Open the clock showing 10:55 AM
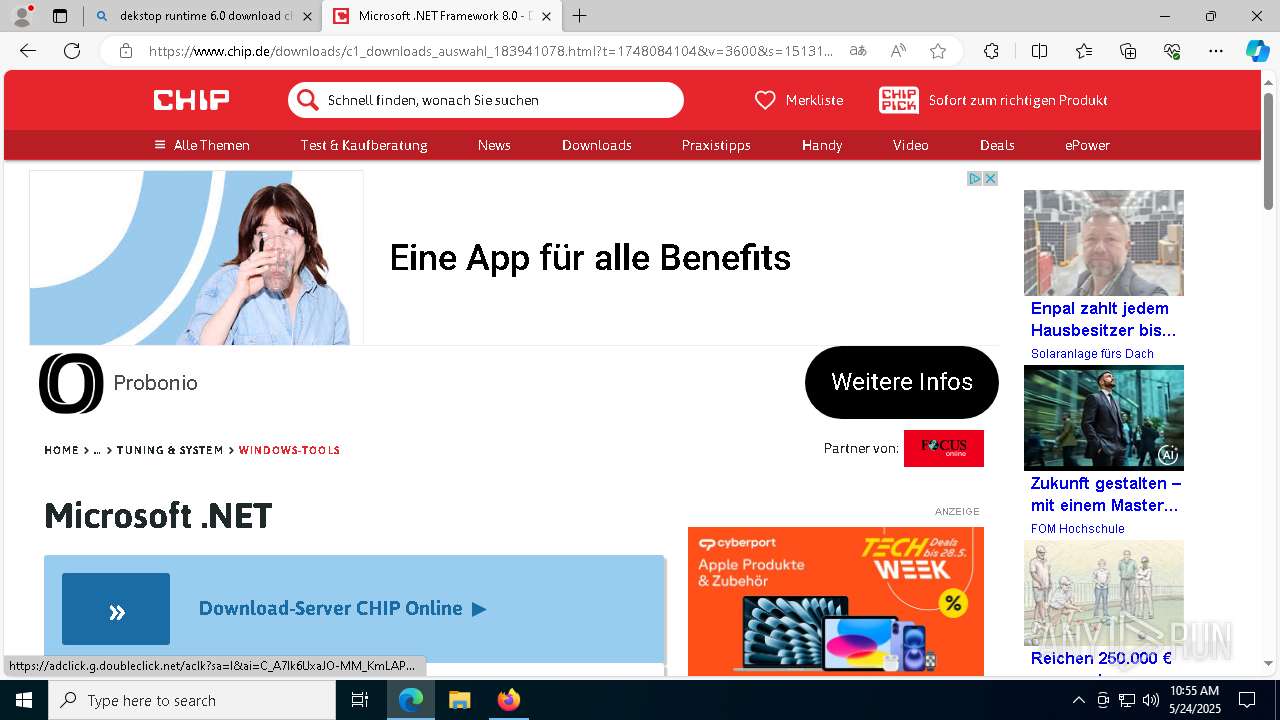 [x=1194, y=700]
